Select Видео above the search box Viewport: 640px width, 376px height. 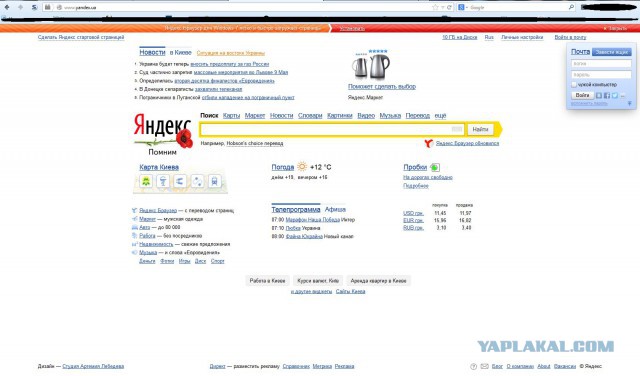point(366,116)
